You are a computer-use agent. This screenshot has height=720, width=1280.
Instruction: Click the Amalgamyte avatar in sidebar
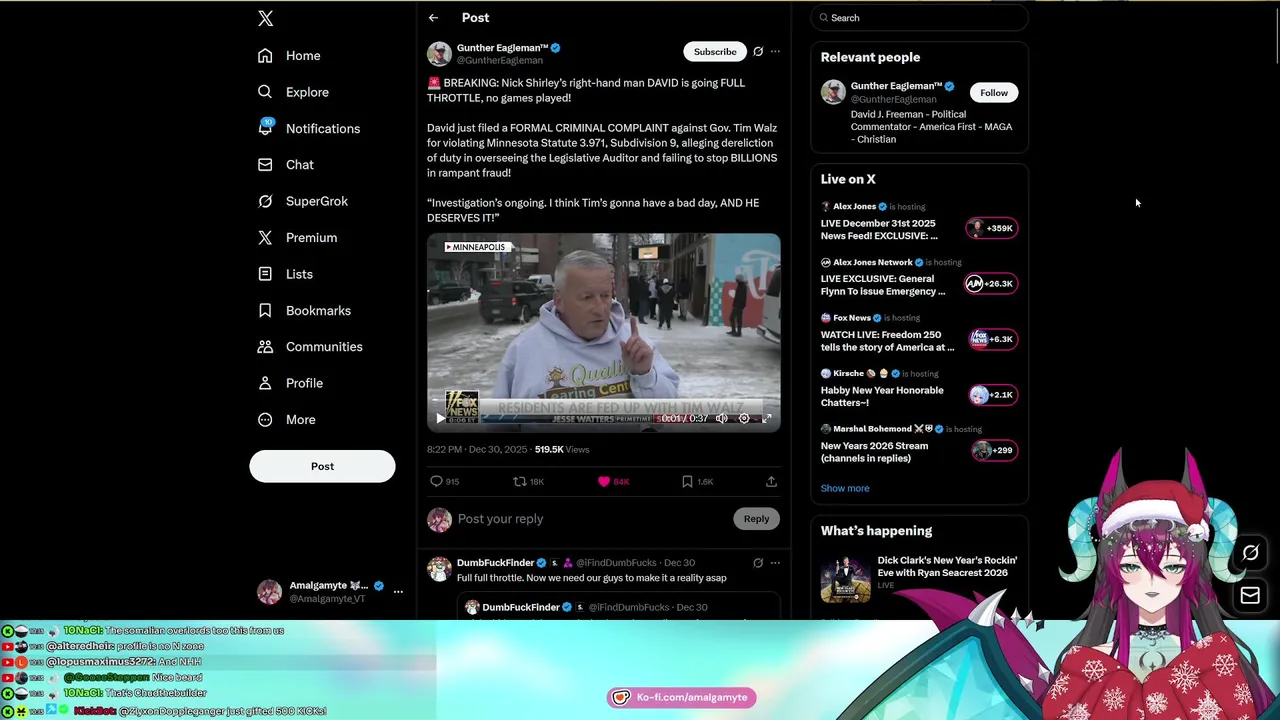click(269, 592)
